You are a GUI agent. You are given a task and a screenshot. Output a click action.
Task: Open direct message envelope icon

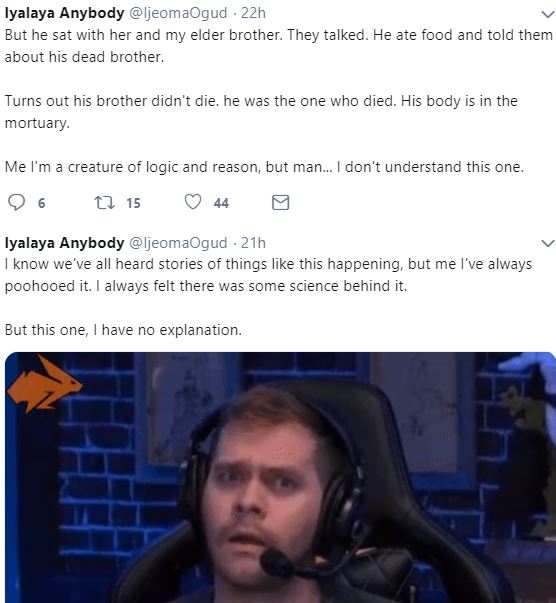click(x=280, y=202)
